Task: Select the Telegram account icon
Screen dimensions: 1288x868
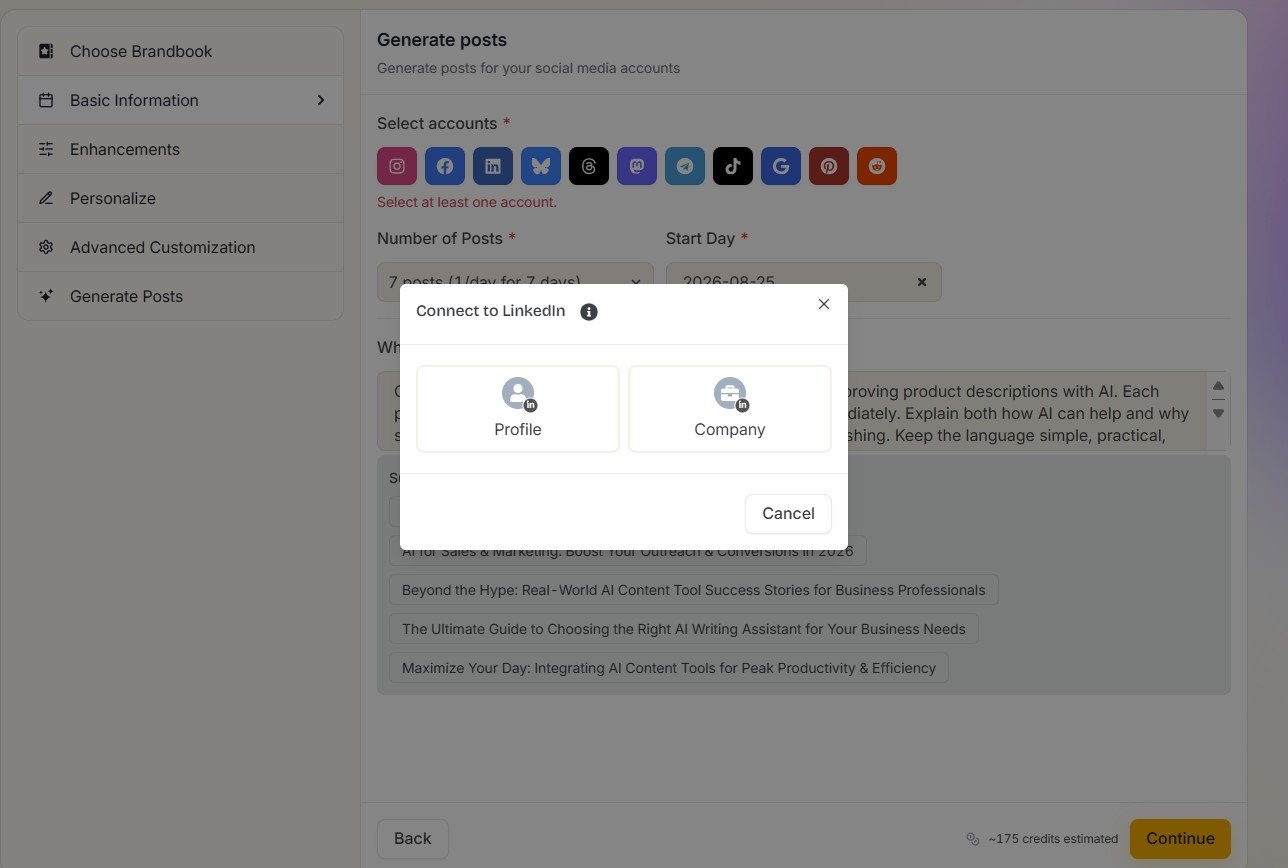Action: click(685, 166)
